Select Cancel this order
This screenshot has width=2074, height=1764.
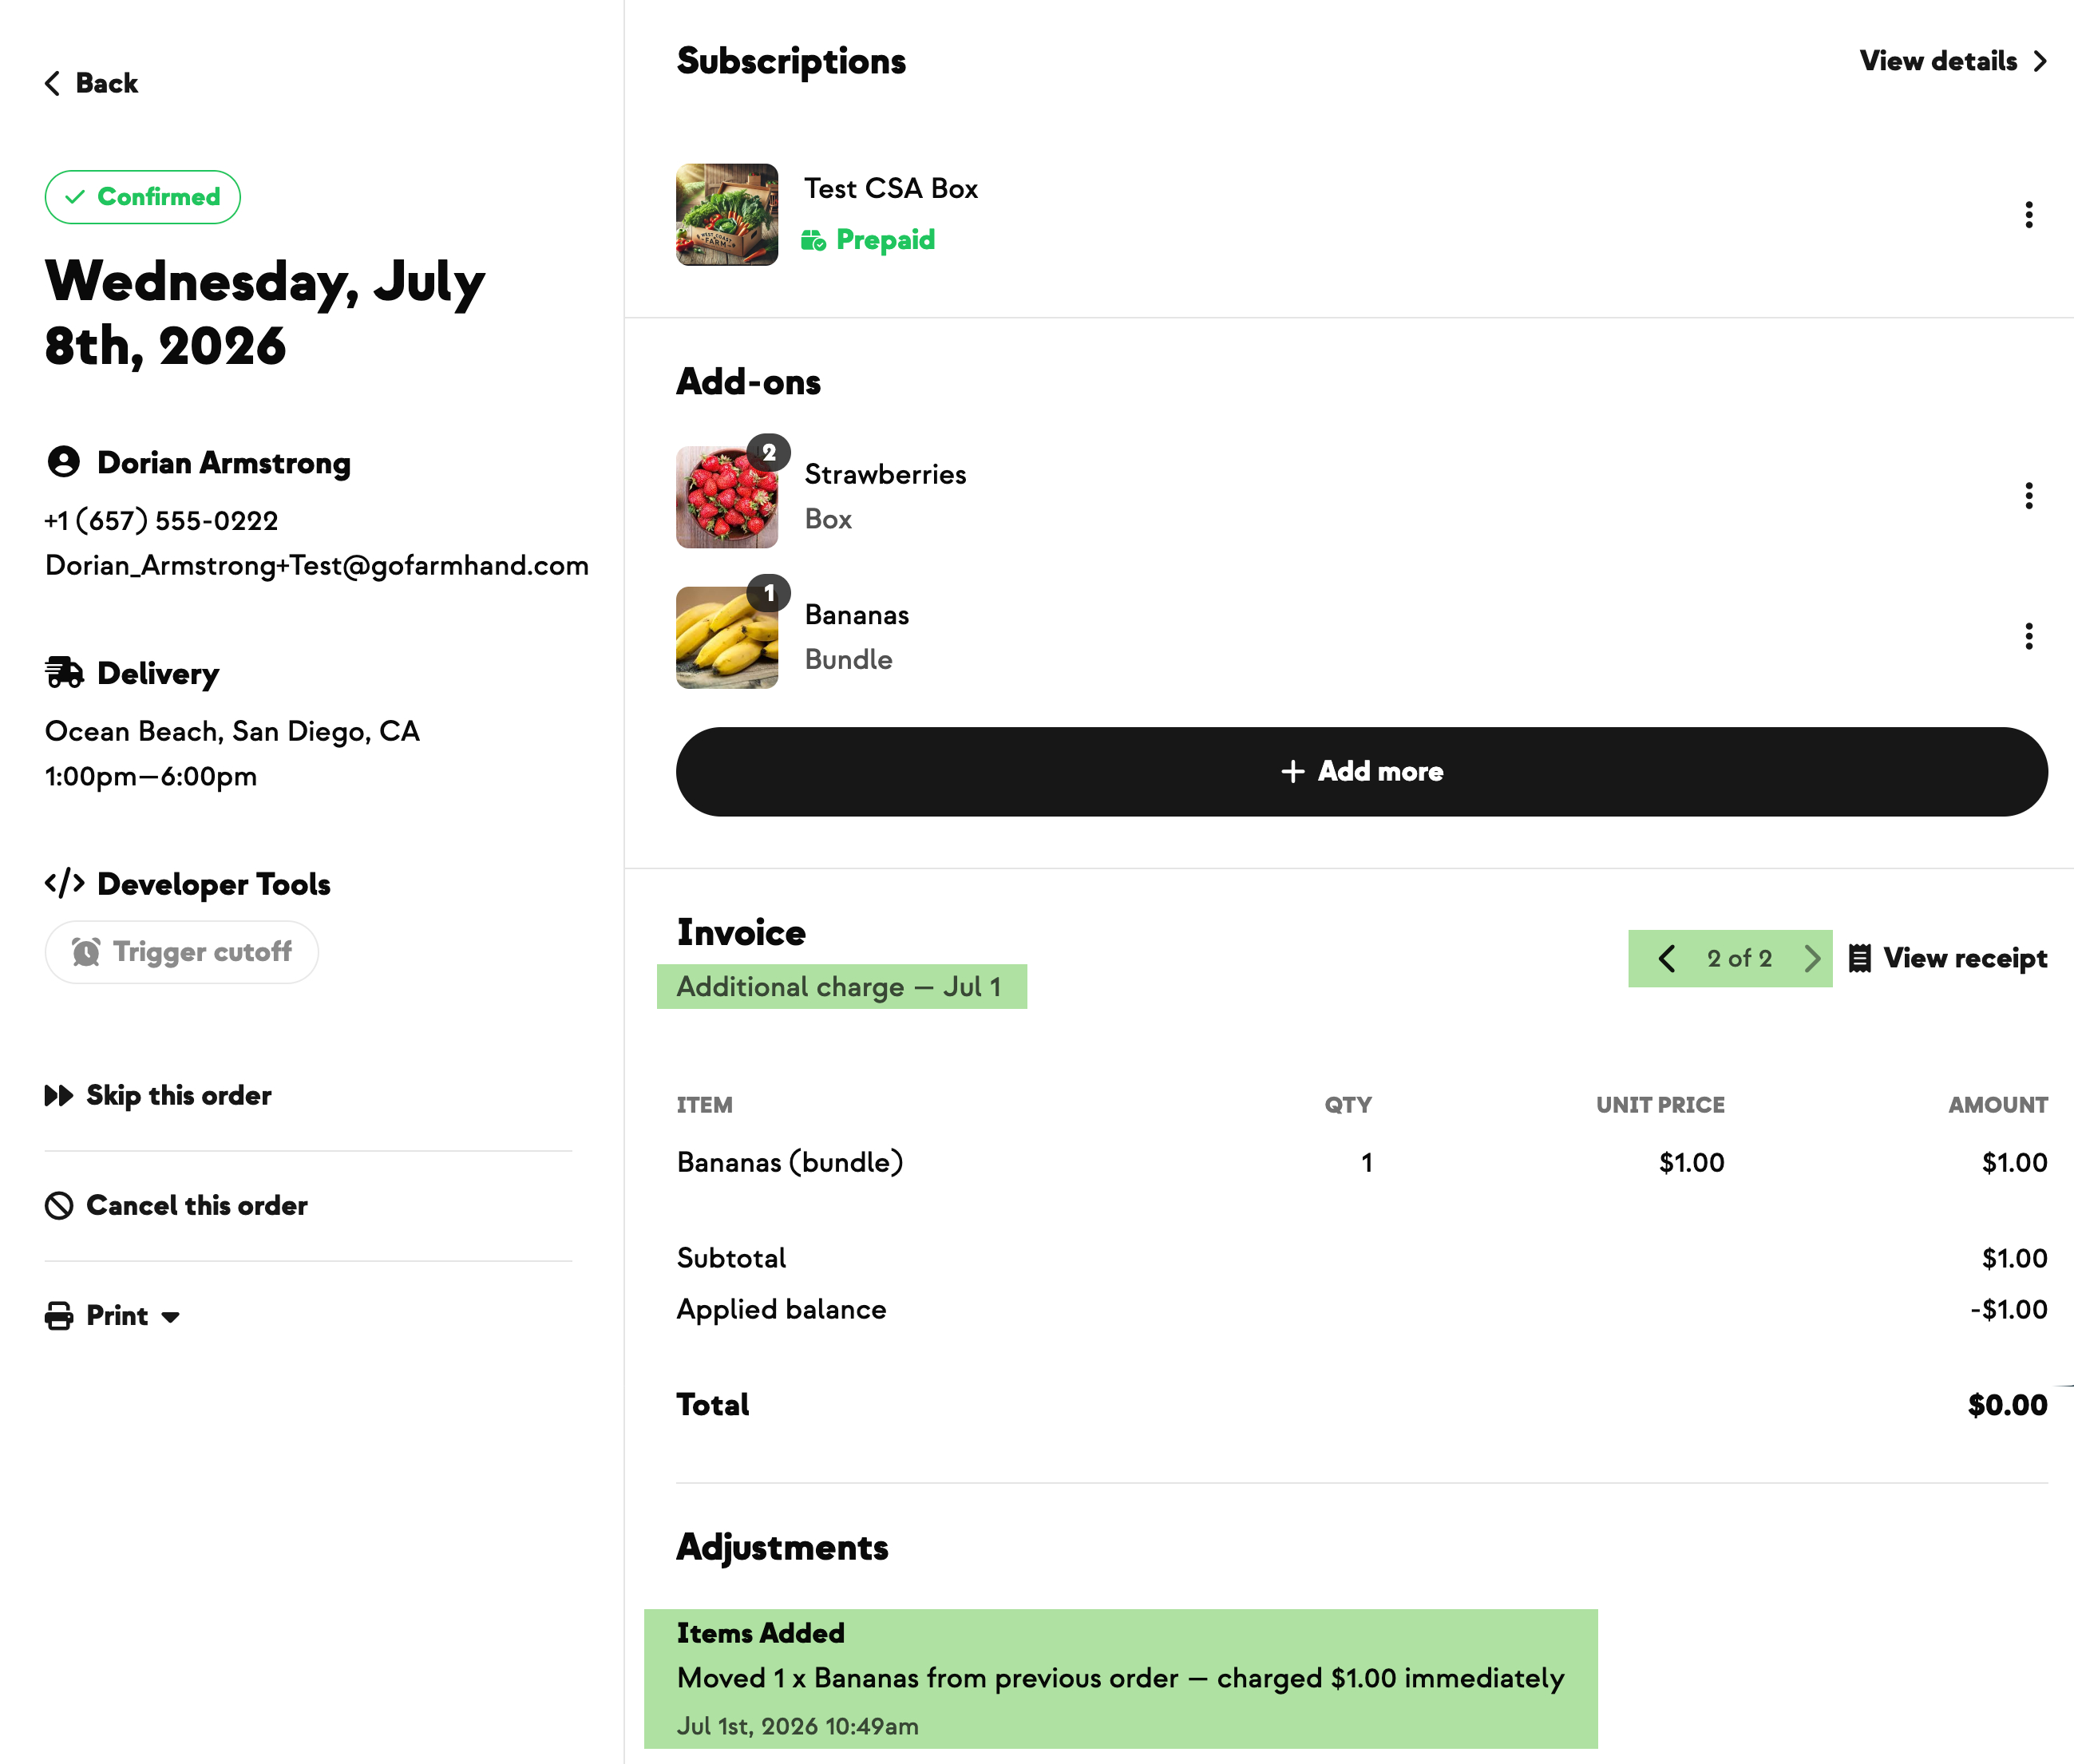(x=176, y=1205)
